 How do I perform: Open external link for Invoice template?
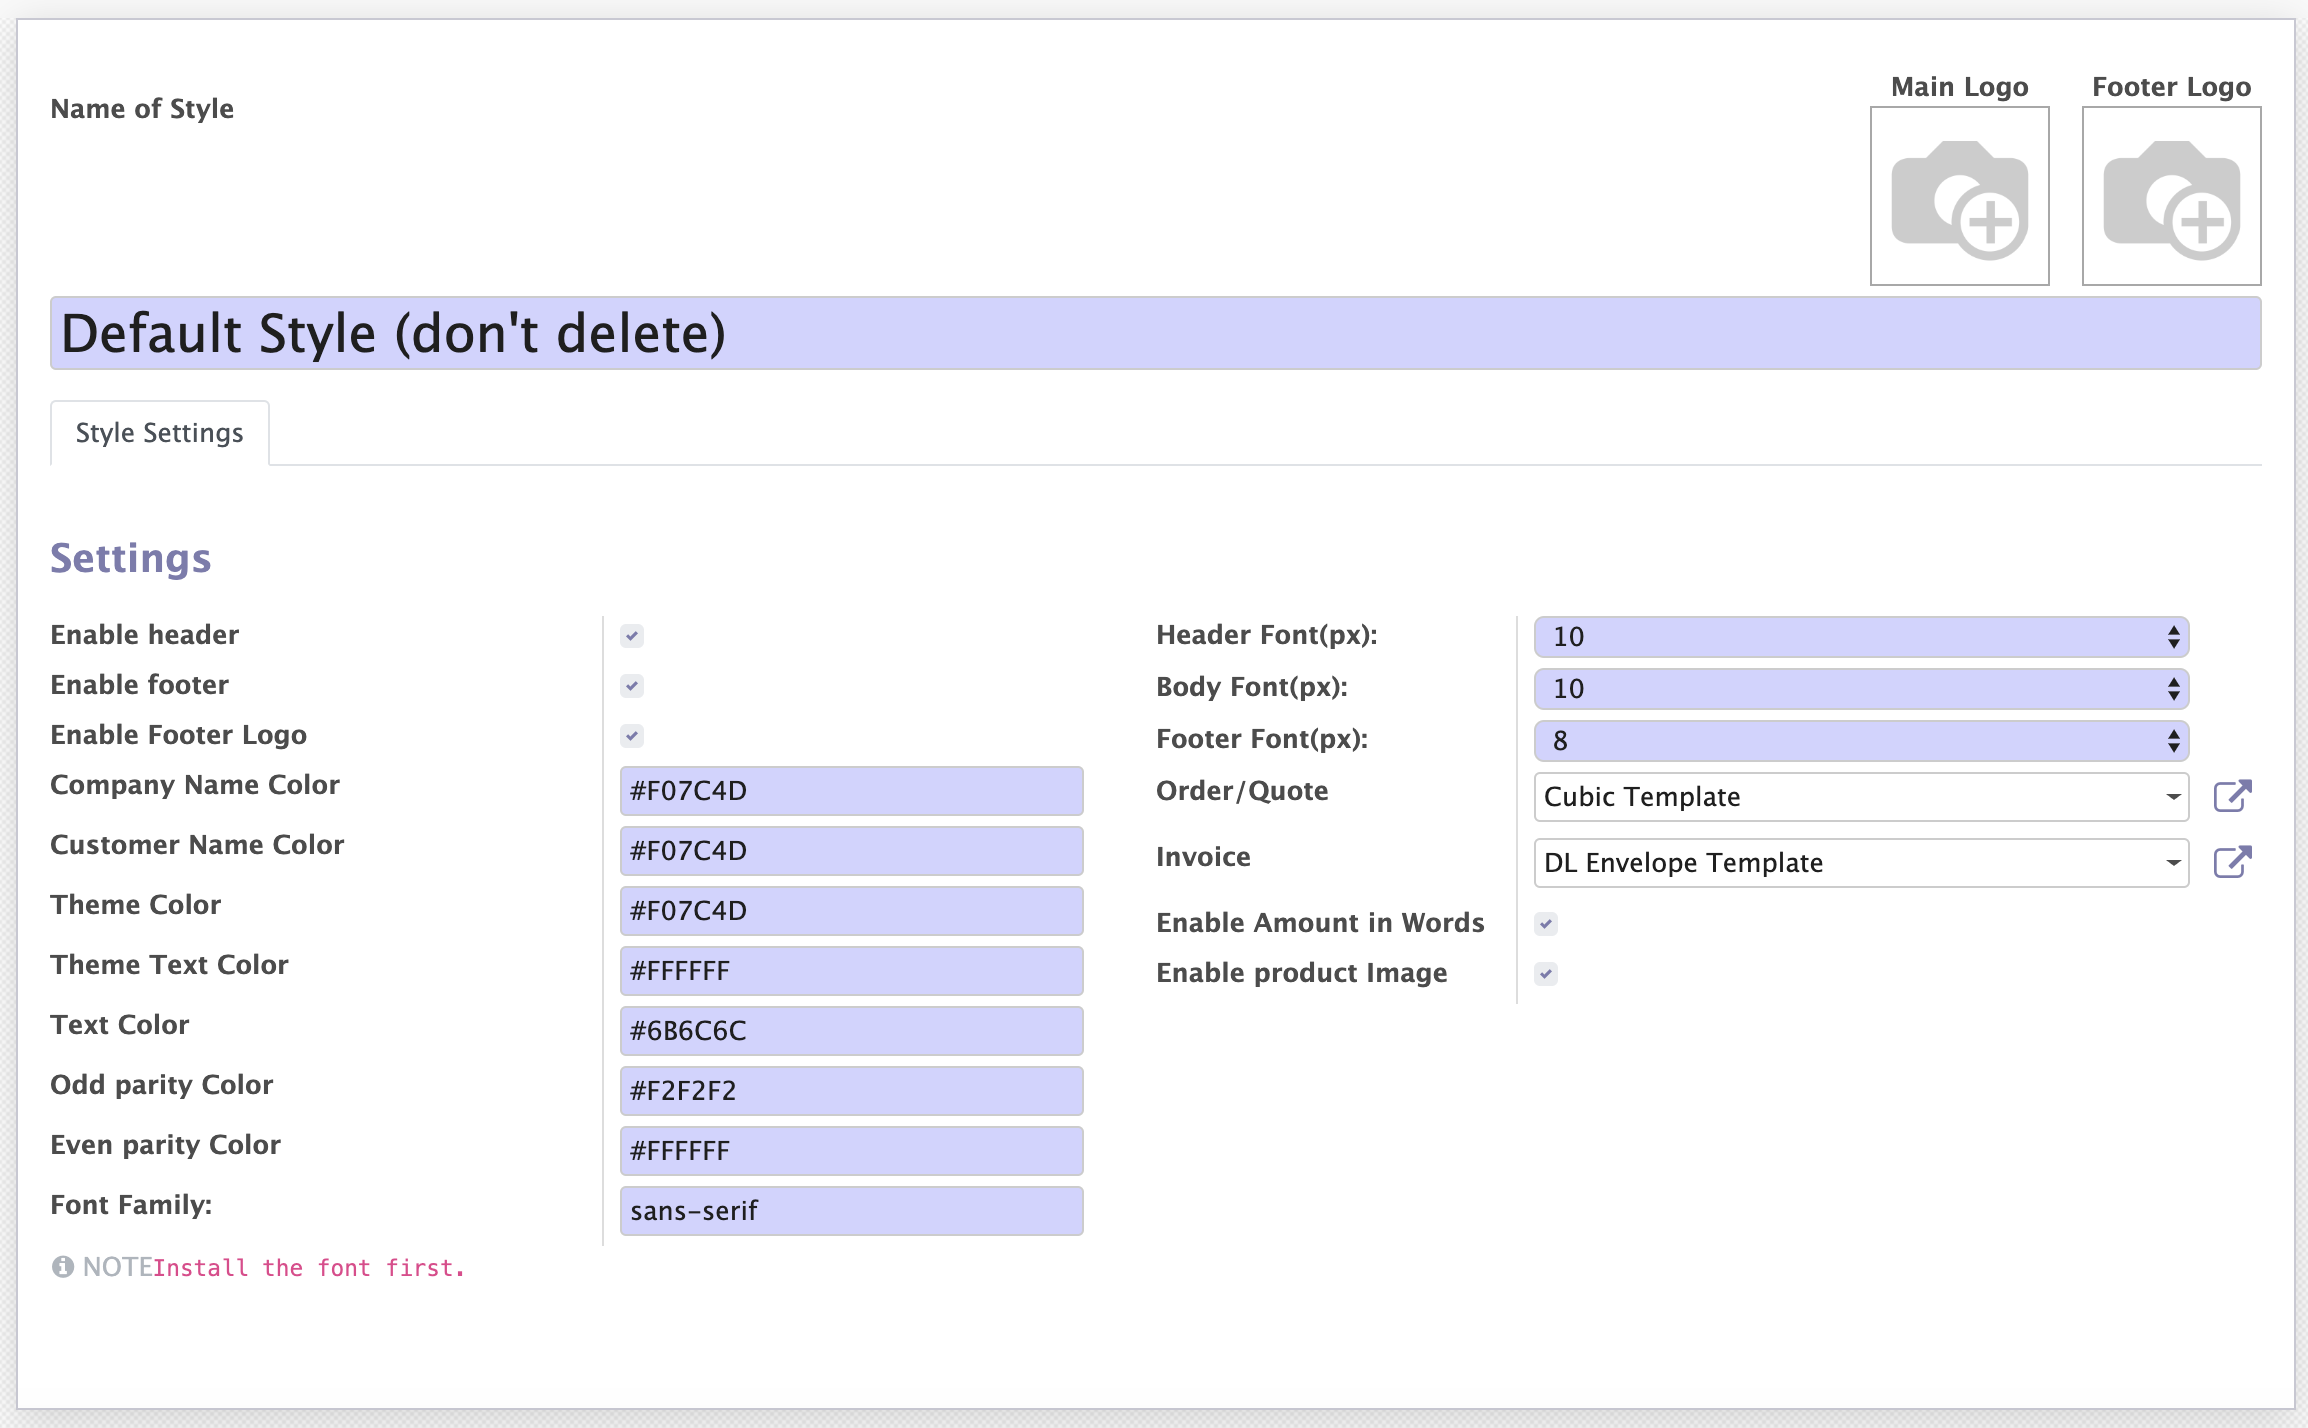(2232, 863)
